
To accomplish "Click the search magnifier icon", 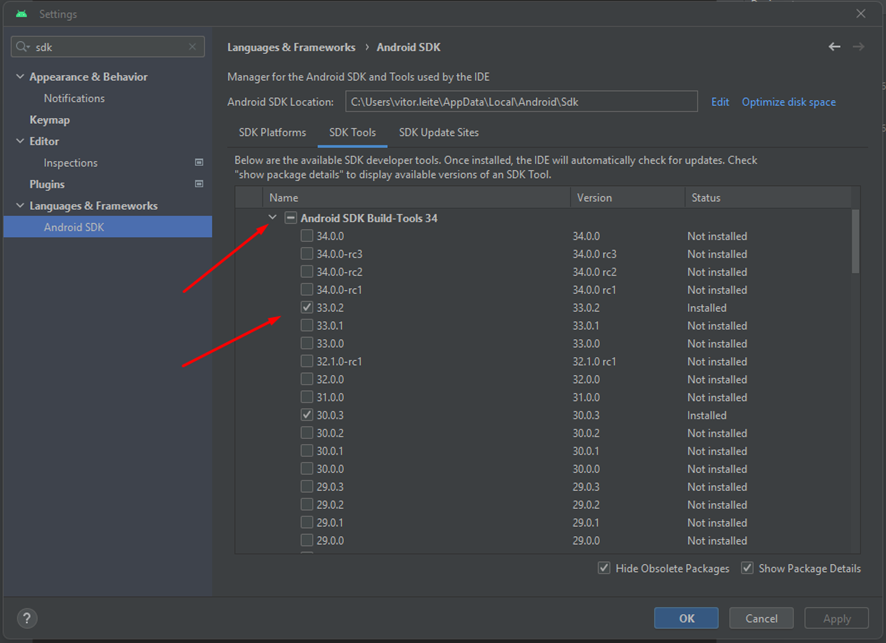I will coord(22,47).
